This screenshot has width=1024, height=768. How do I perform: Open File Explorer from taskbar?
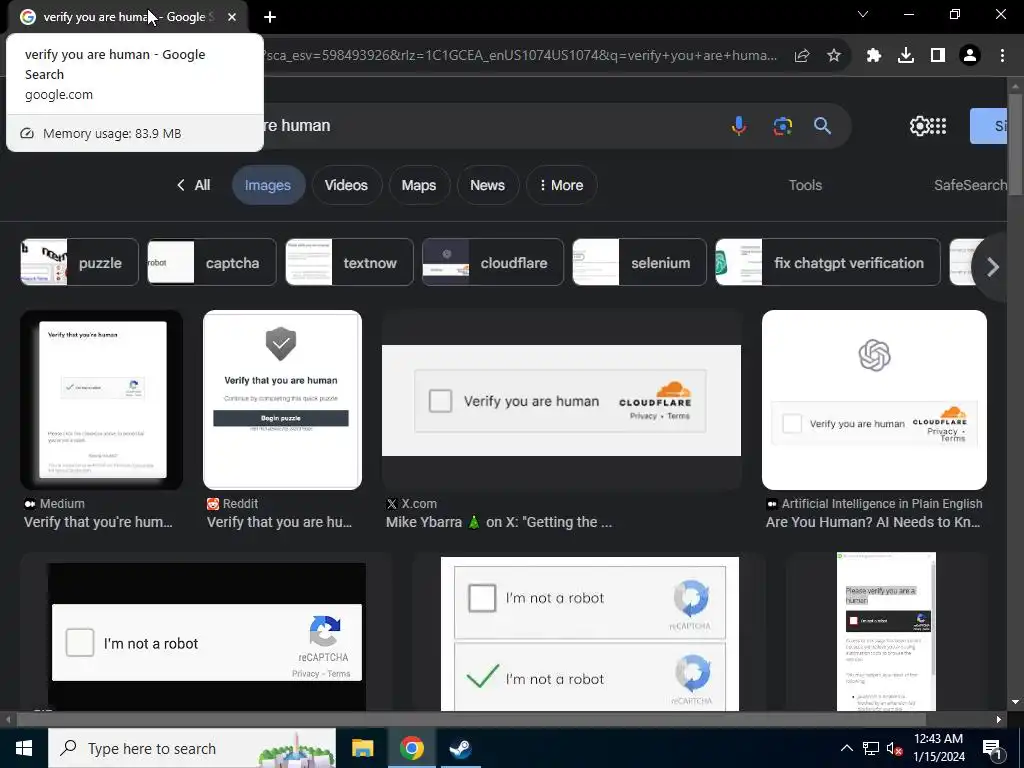(x=362, y=748)
